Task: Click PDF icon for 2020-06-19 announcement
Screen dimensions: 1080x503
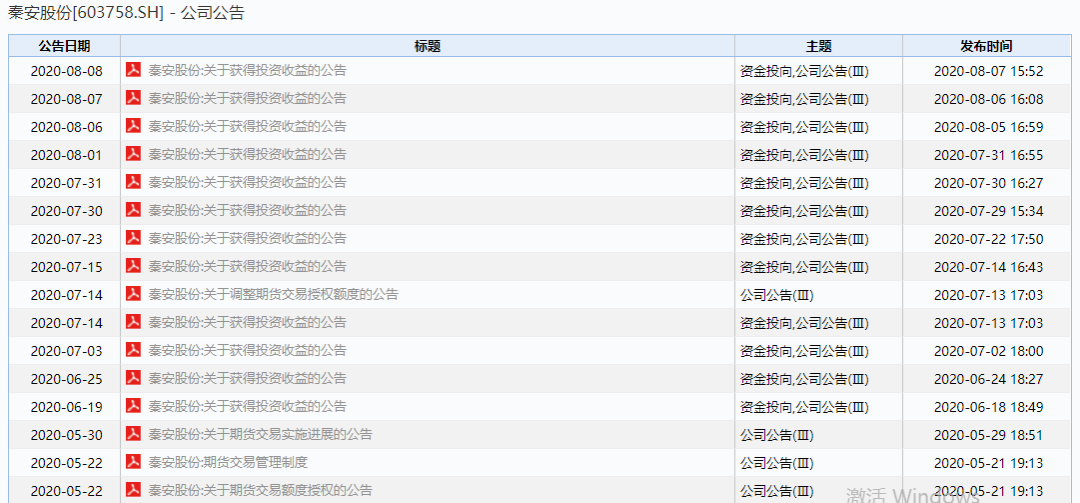Action: [132, 406]
